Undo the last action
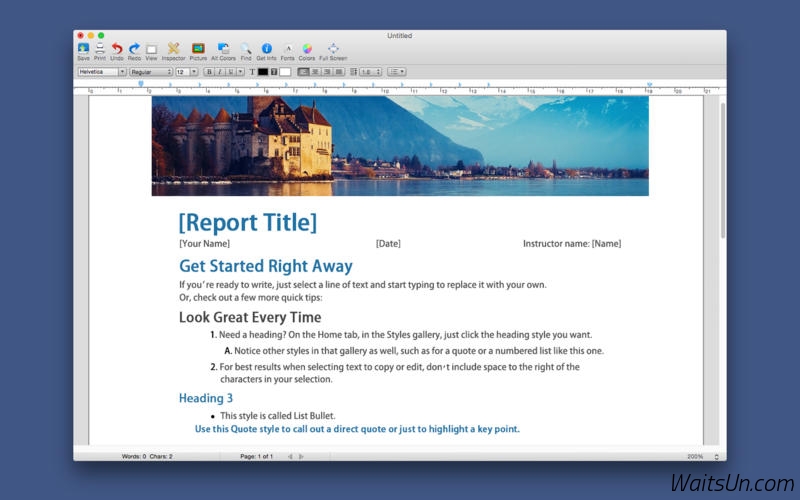This screenshot has height=500, width=800. coord(117,49)
